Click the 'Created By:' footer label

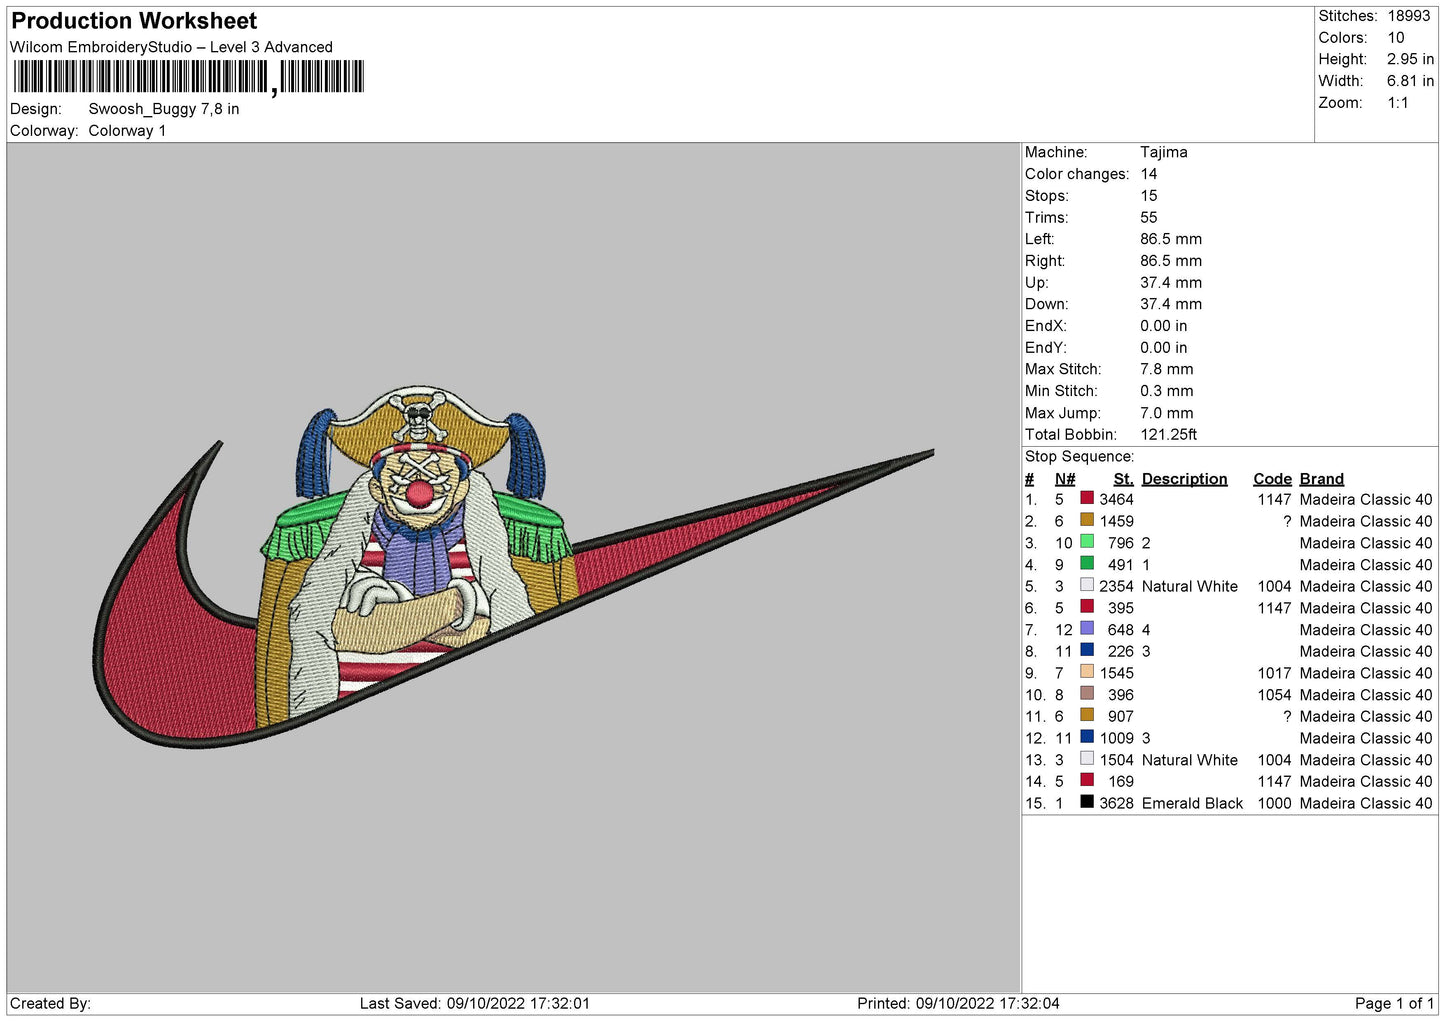point(50,1003)
